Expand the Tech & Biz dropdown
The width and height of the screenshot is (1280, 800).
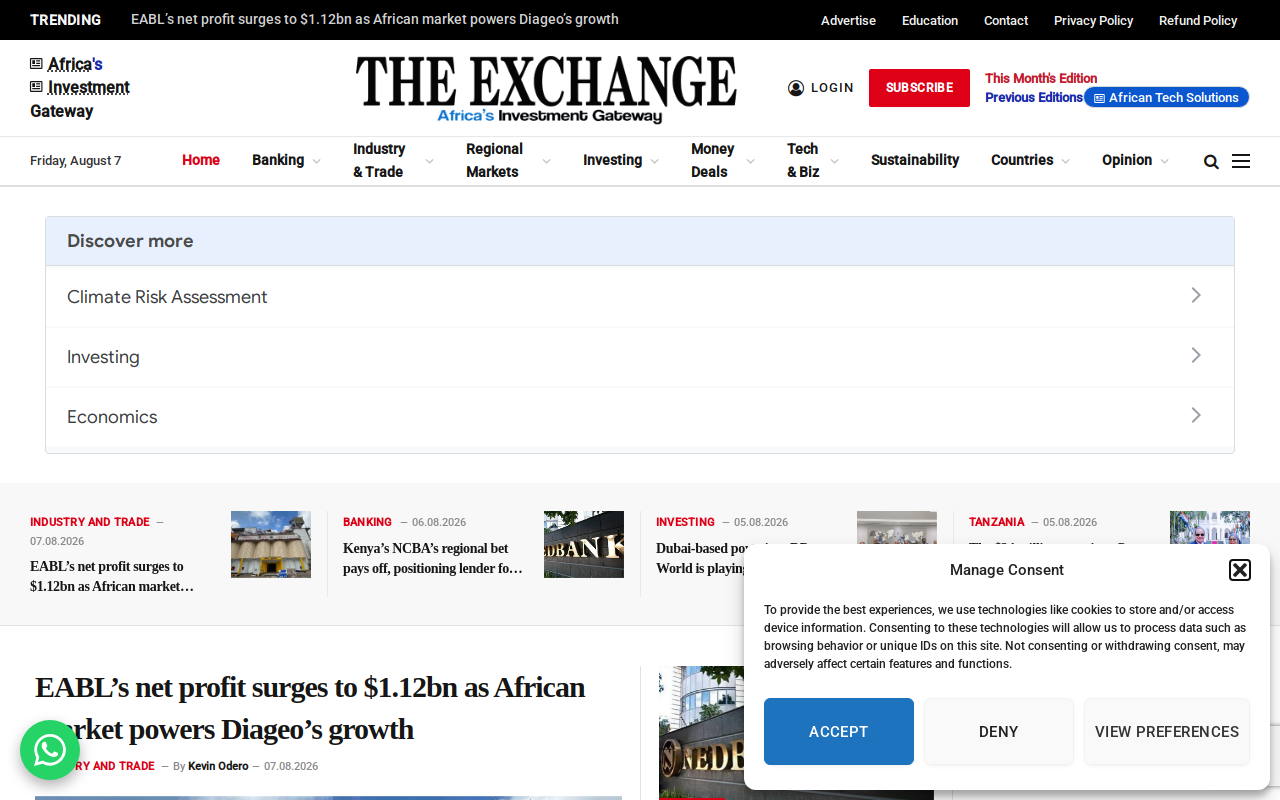point(834,161)
